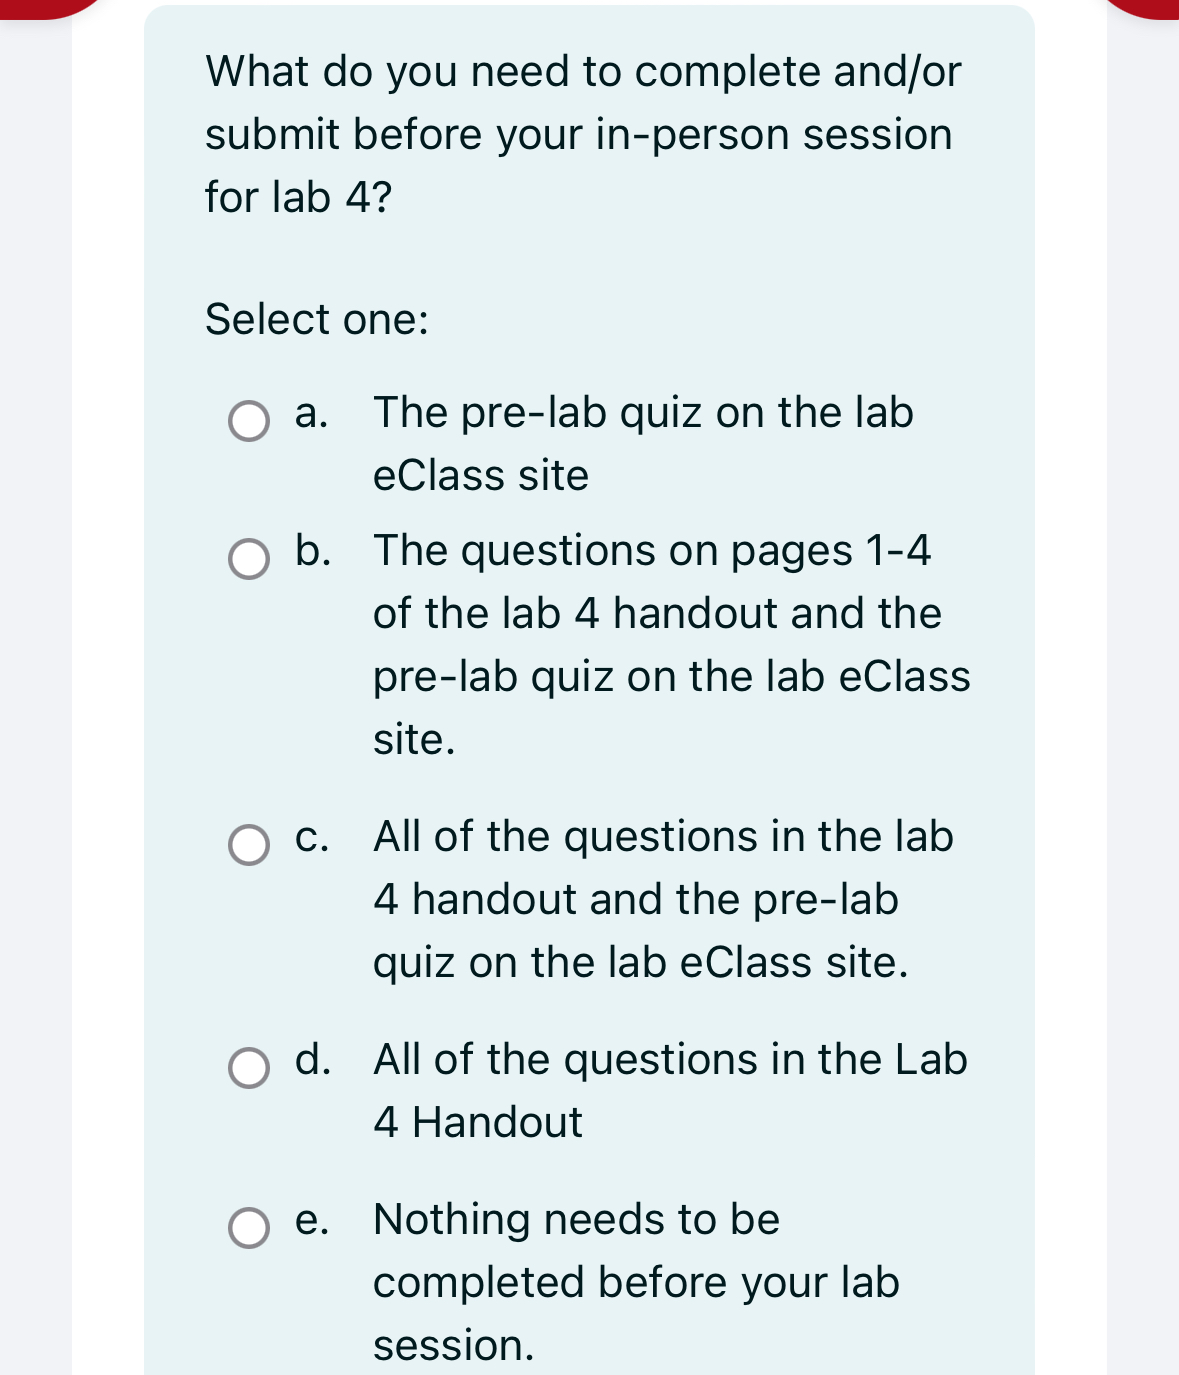Image resolution: width=1179 pixels, height=1375 pixels.
Task: Click answer text 'The pre-lab quiz on the lab eClass site'
Action: click(643, 444)
